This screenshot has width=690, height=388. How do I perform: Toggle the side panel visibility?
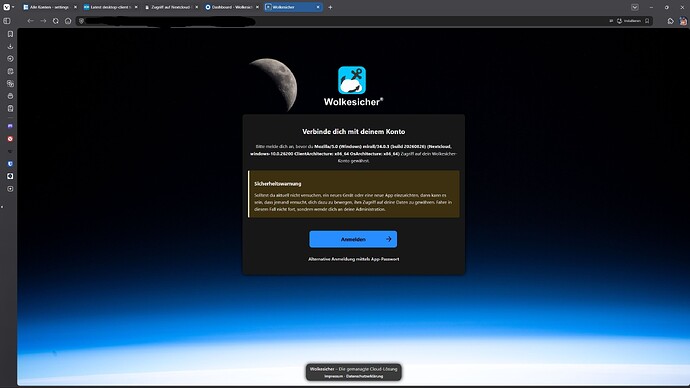tap(7, 21)
